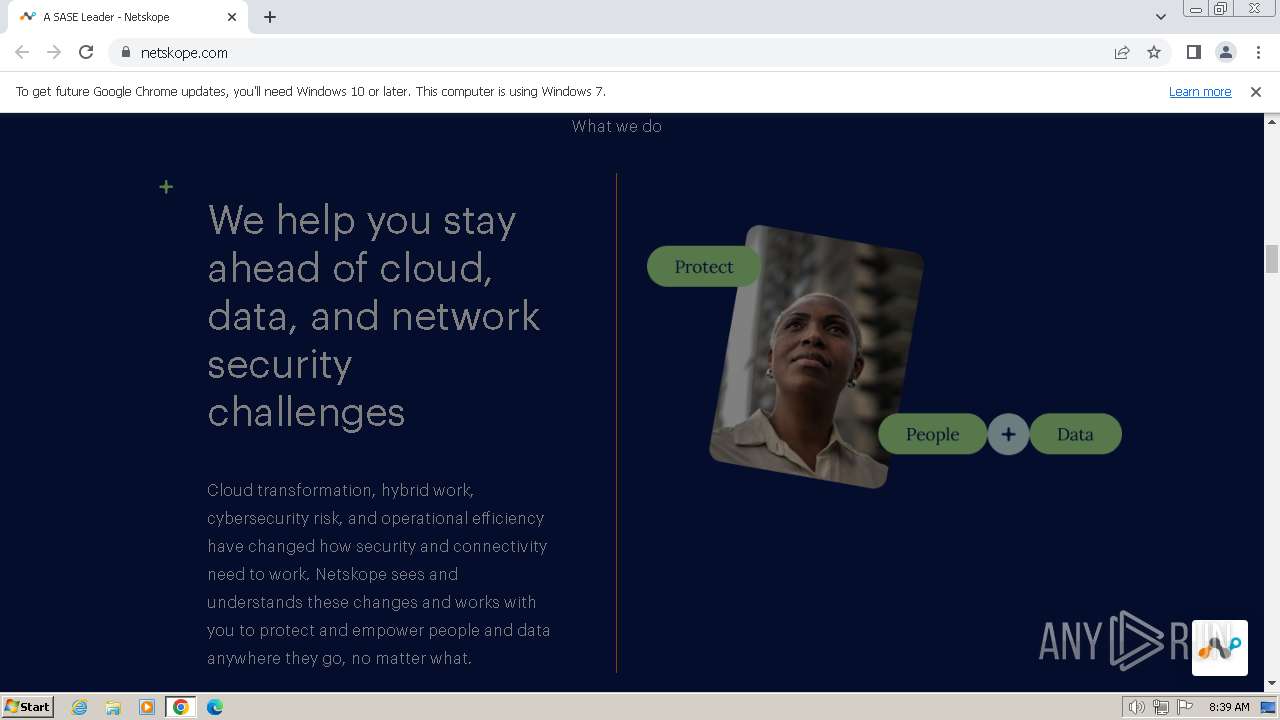Click the Protect pill button
1280x720 pixels.
[704, 267]
